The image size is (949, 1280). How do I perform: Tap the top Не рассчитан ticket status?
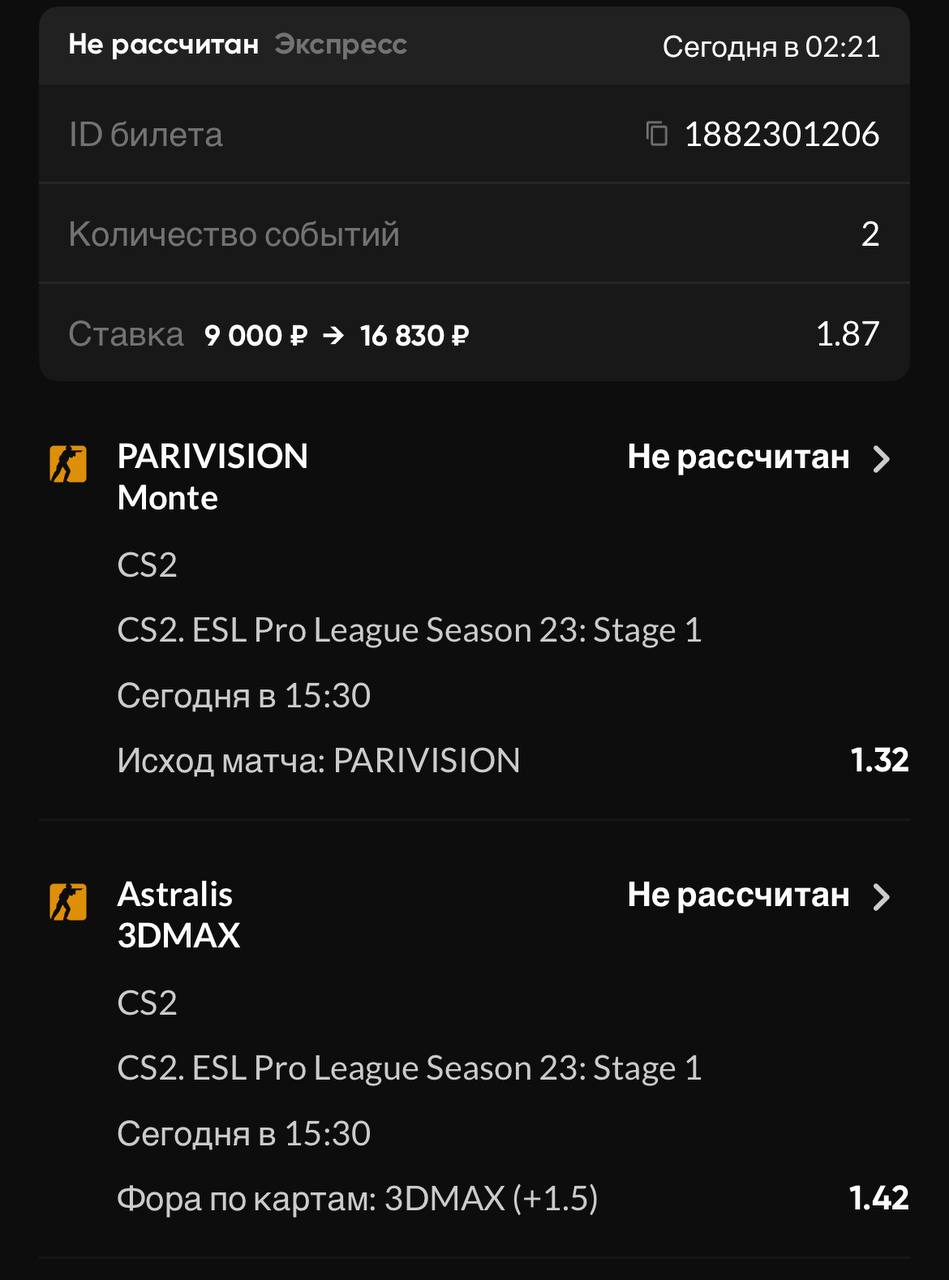tap(164, 45)
